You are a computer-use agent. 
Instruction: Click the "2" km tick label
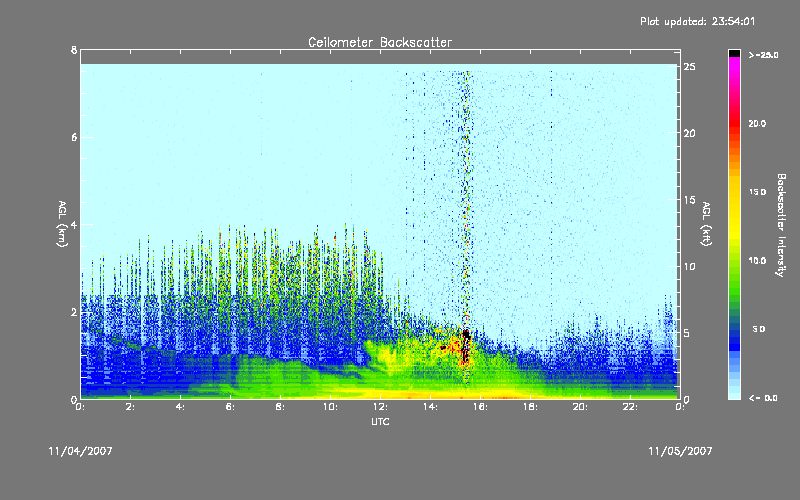(74, 312)
